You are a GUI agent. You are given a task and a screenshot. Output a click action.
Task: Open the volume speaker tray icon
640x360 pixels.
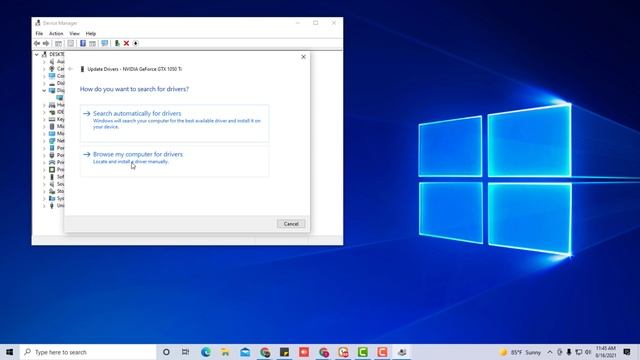pyautogui.click(x=588, y=352)
